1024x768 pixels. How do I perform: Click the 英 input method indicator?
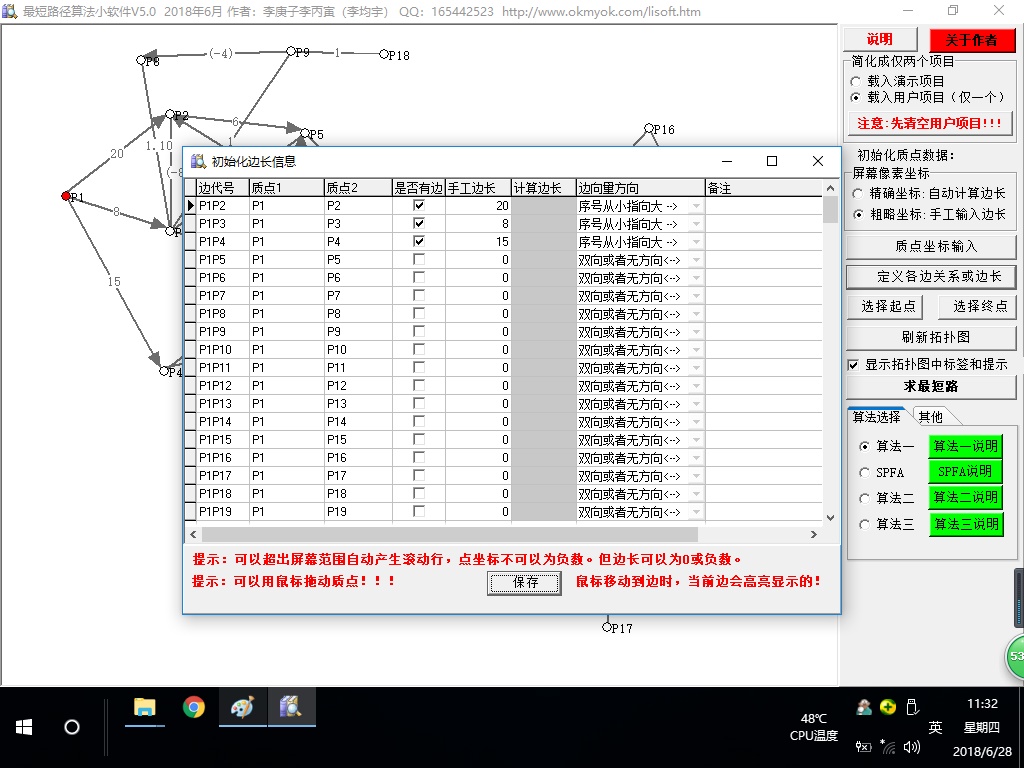[935, 728]
